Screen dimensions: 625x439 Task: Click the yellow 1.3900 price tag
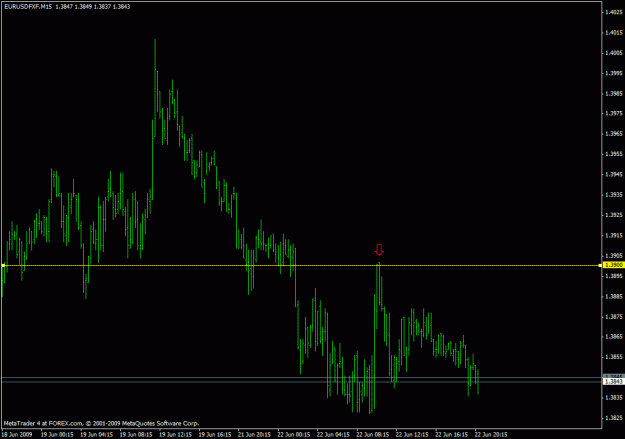pos(613,265)
